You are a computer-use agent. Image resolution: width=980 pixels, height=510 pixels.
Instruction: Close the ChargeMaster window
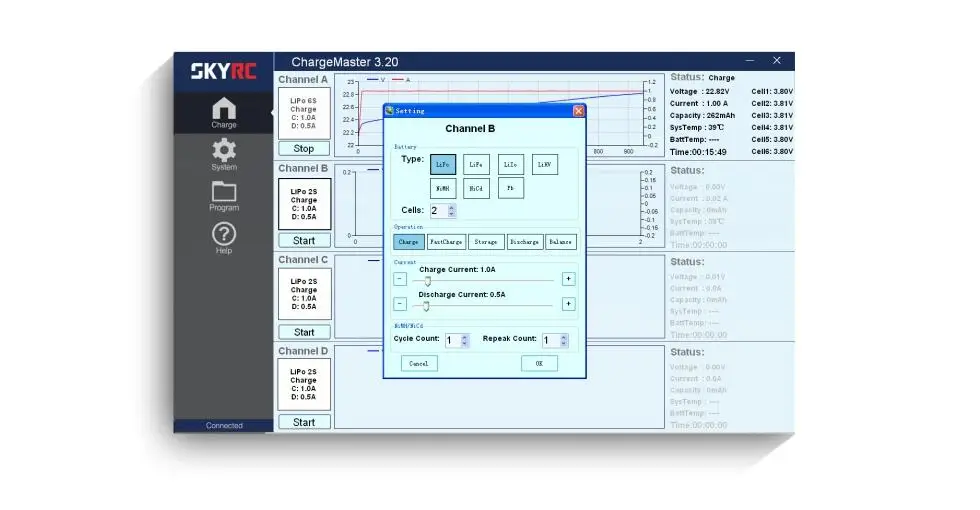pyautogui.click(x=777, y=61)
